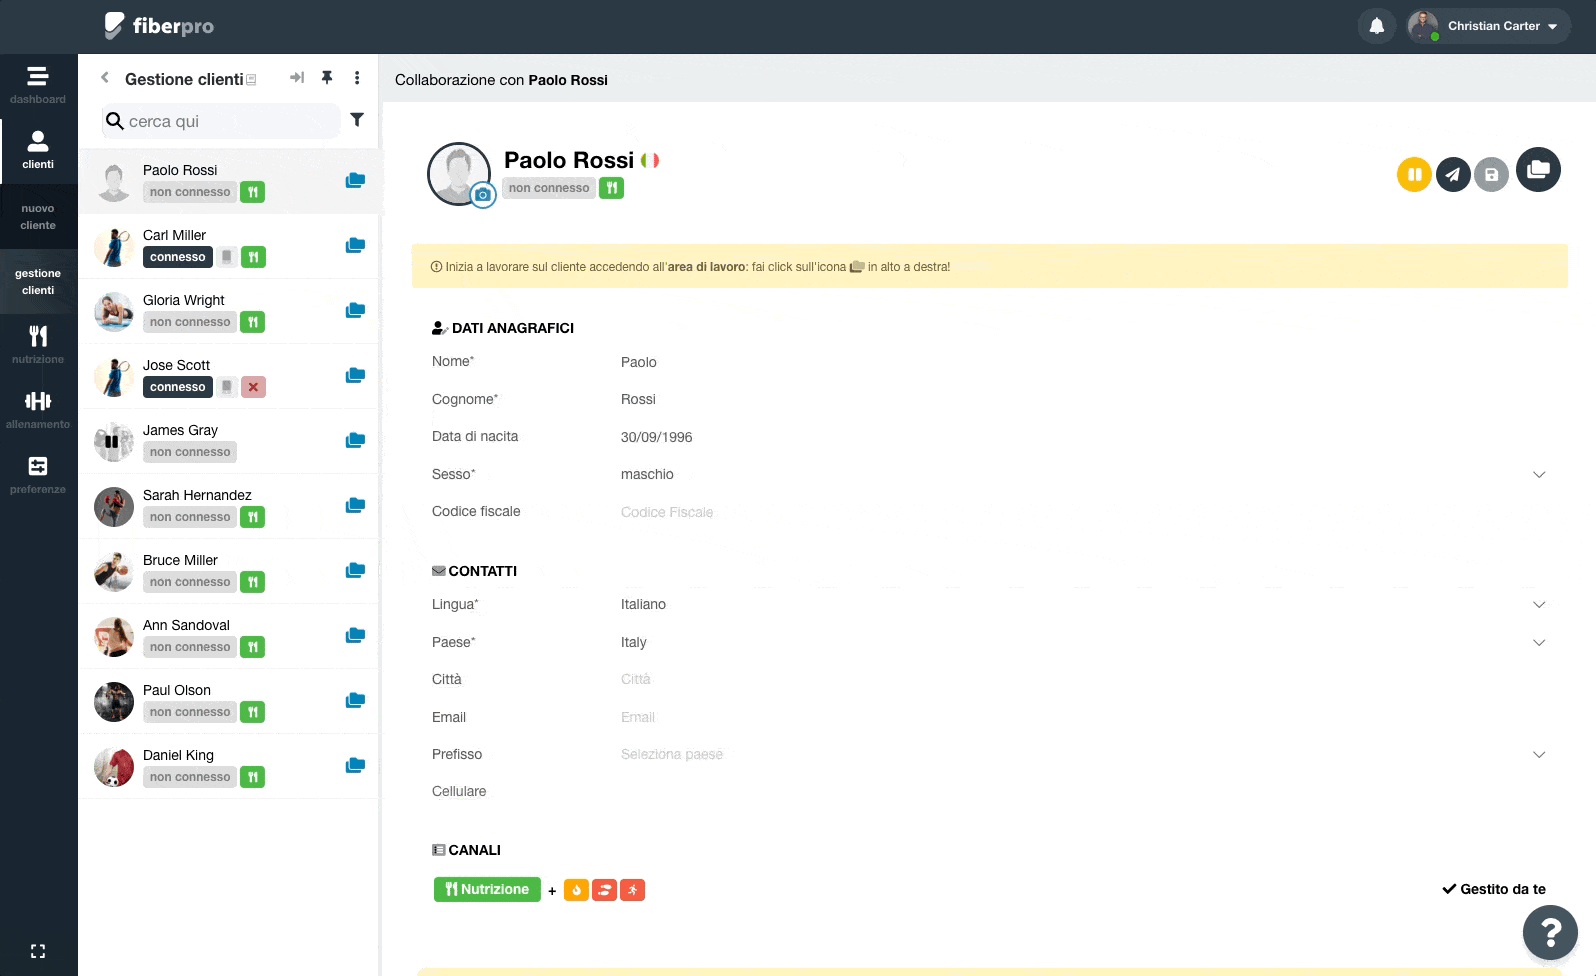Collapse the client panel with arrow icon
The image size is (1596, 976).
[297, 78]
